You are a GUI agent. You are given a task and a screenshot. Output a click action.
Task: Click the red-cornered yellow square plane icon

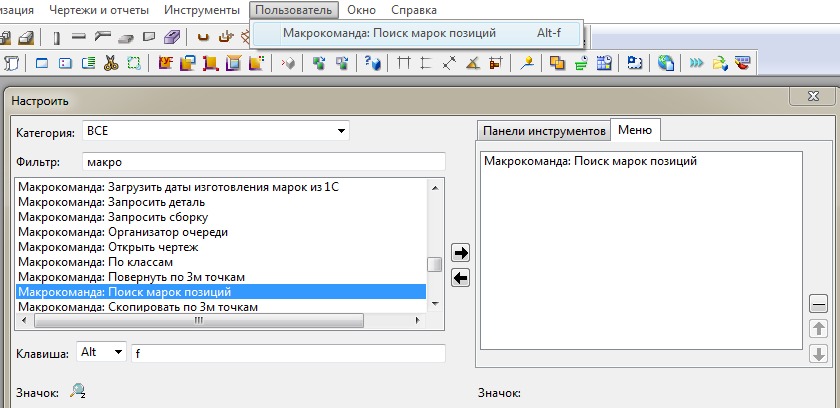211,63
